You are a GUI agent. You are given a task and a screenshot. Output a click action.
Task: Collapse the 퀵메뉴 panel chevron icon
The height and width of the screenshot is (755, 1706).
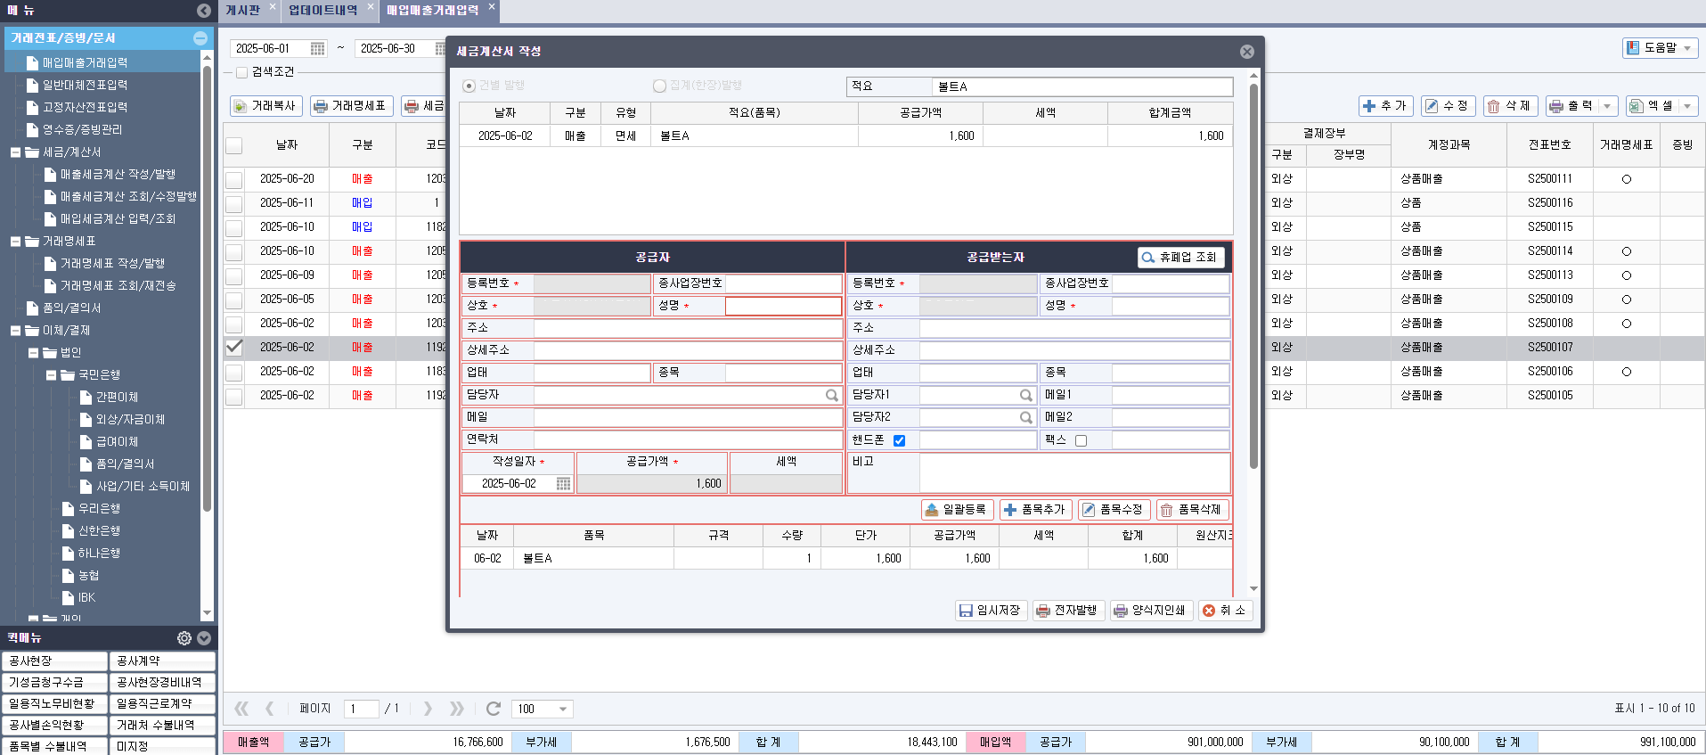click(204, 638)
